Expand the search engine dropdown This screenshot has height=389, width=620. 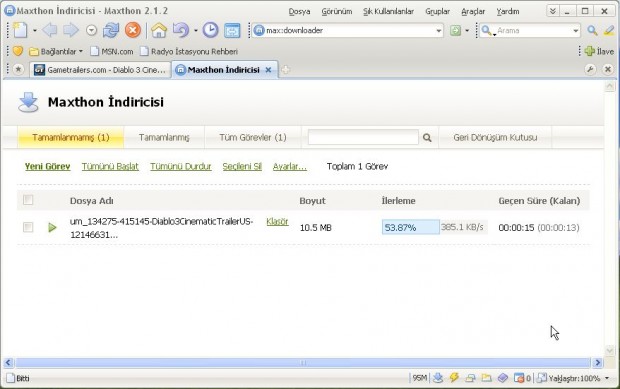494,35
